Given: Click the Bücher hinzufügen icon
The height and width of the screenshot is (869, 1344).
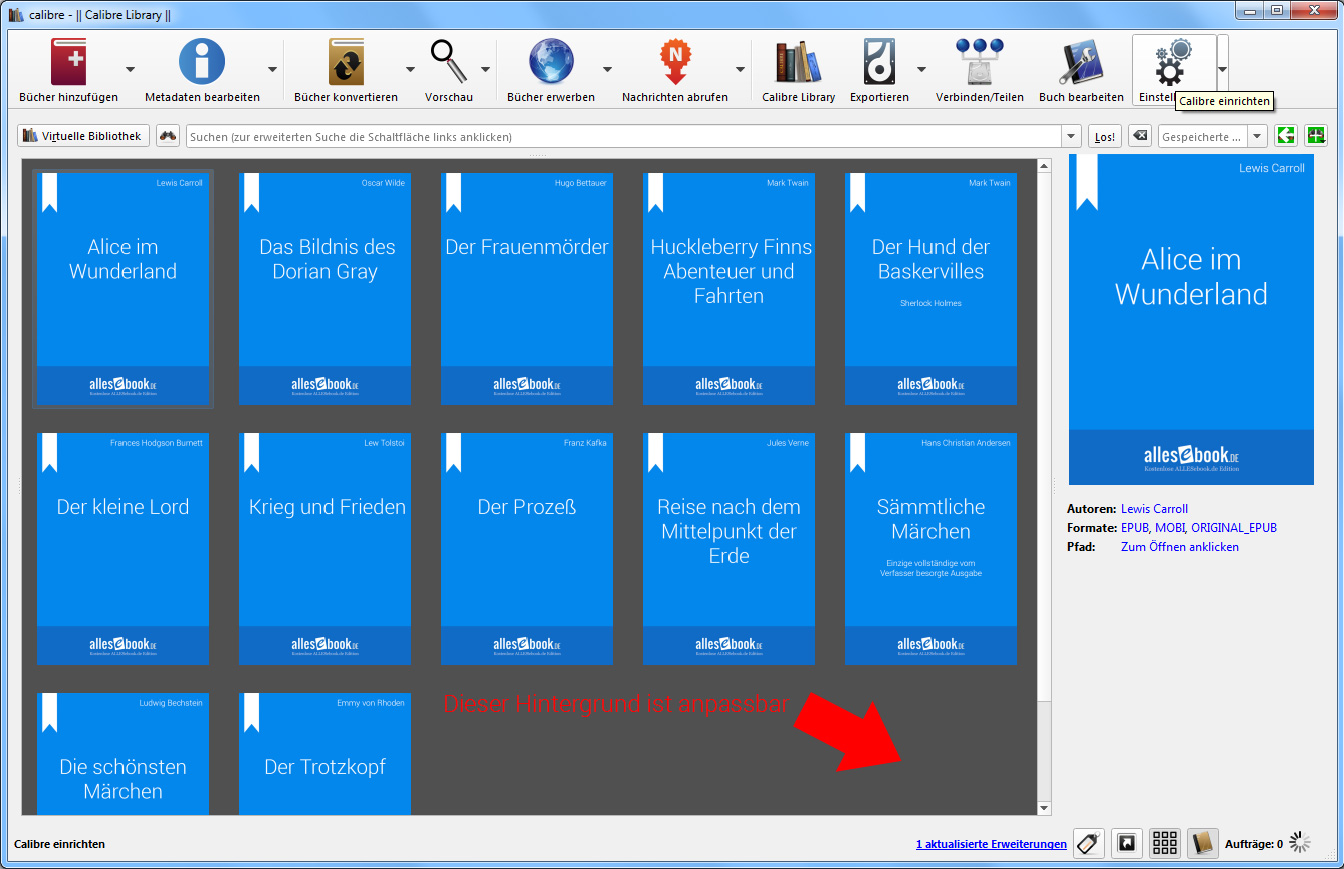Looking at the screenshot, I should click(69, 62).
